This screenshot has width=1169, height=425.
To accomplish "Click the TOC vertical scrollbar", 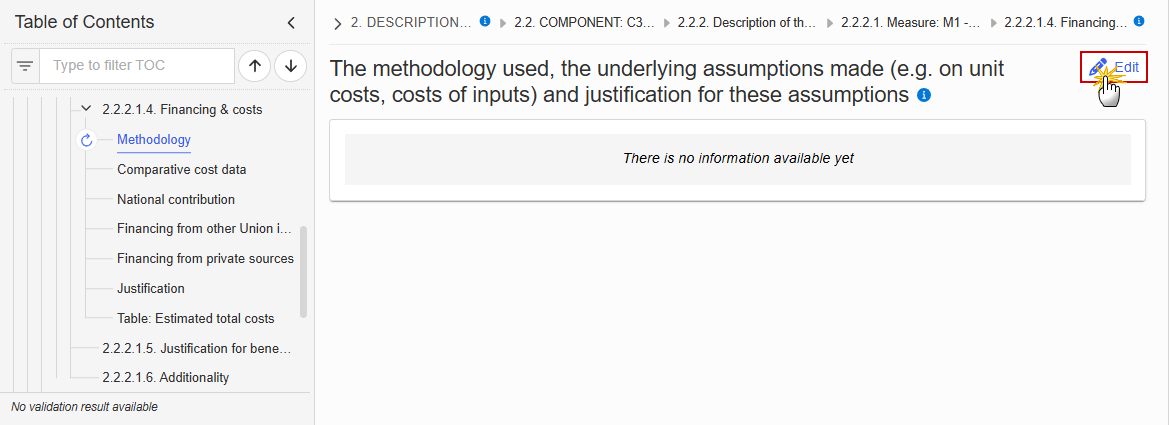I will 303,272.
